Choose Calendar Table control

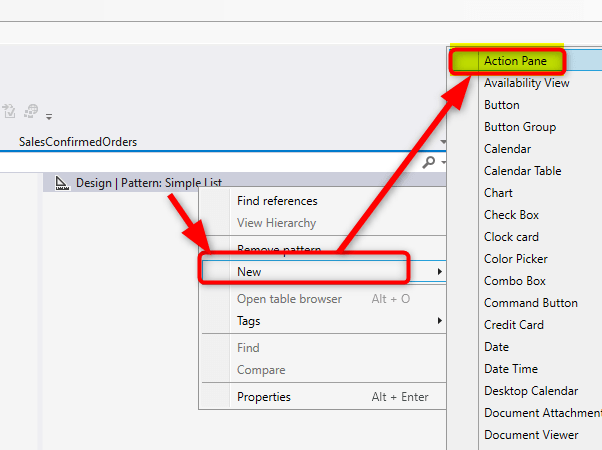522,171
